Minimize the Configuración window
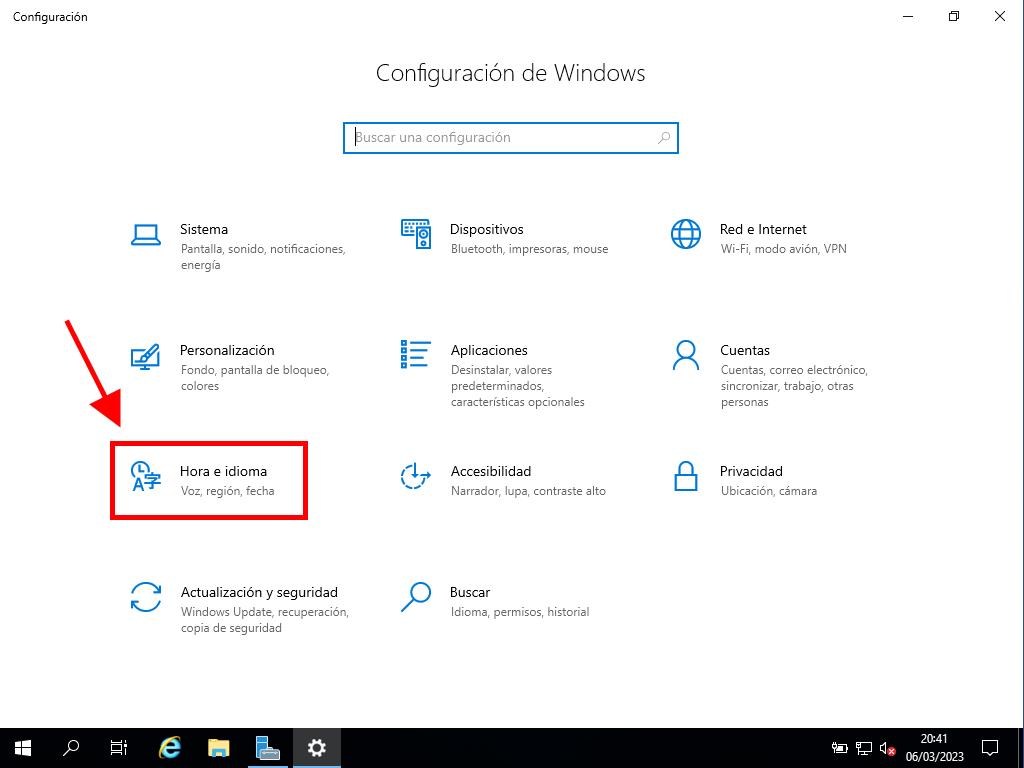 click(908, 16)
